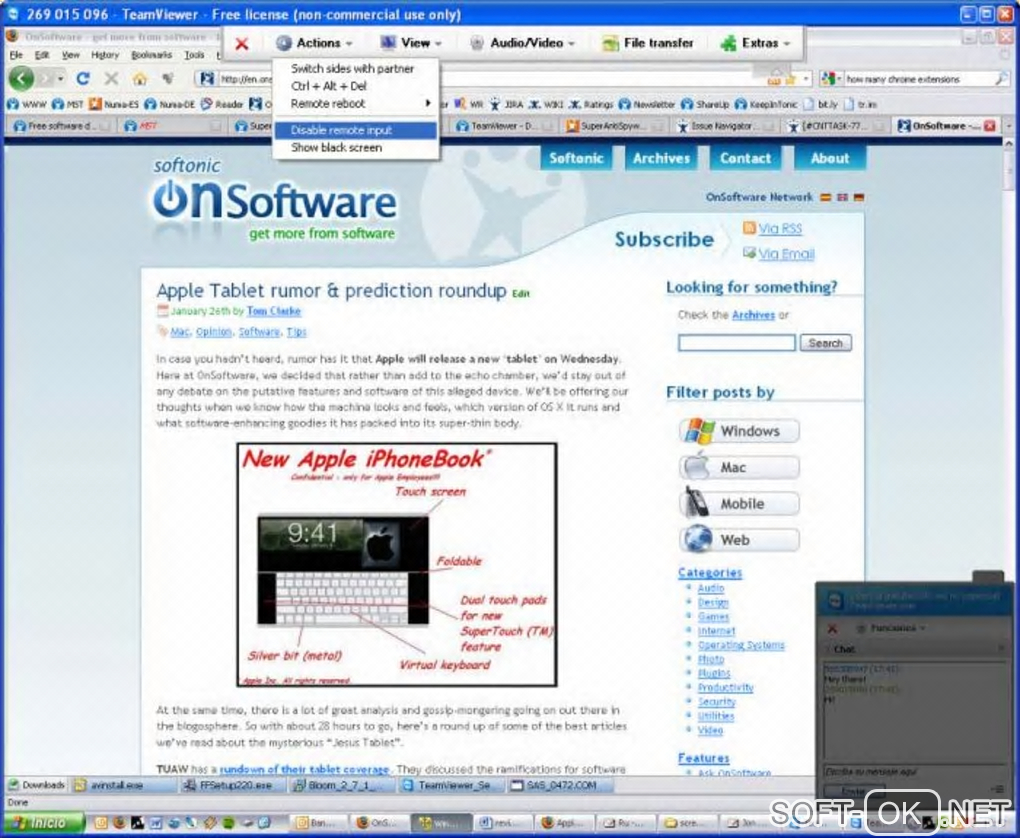Subscribe Via Email link
Image resolution: width=1020 pixels, height=838 pixels.
[x=786, y=254]
